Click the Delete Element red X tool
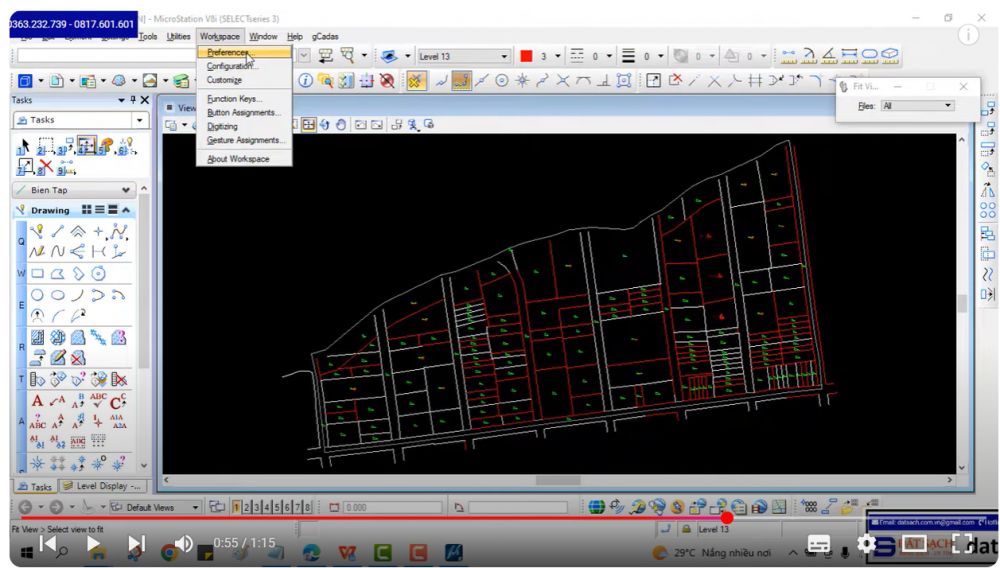Viewport: 1000px width, 568px height. (x=45, y=167)
